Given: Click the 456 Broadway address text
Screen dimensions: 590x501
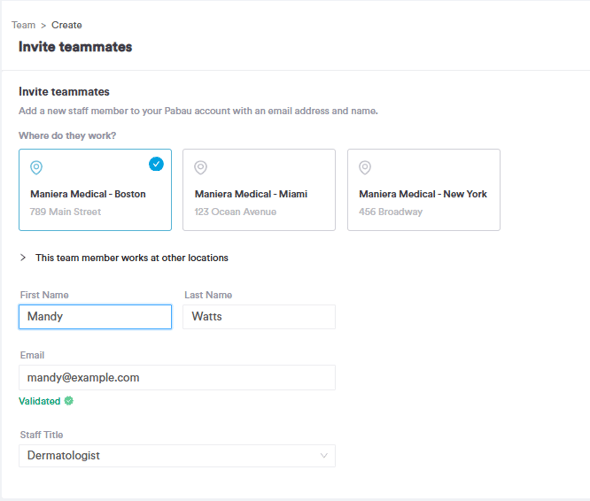Looking at the screenshot, I should point(391,212).
